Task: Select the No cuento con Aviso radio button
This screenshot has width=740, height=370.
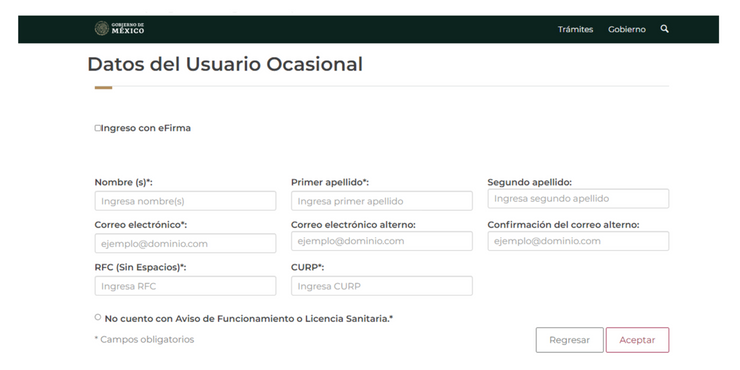Action: point(98,317)
